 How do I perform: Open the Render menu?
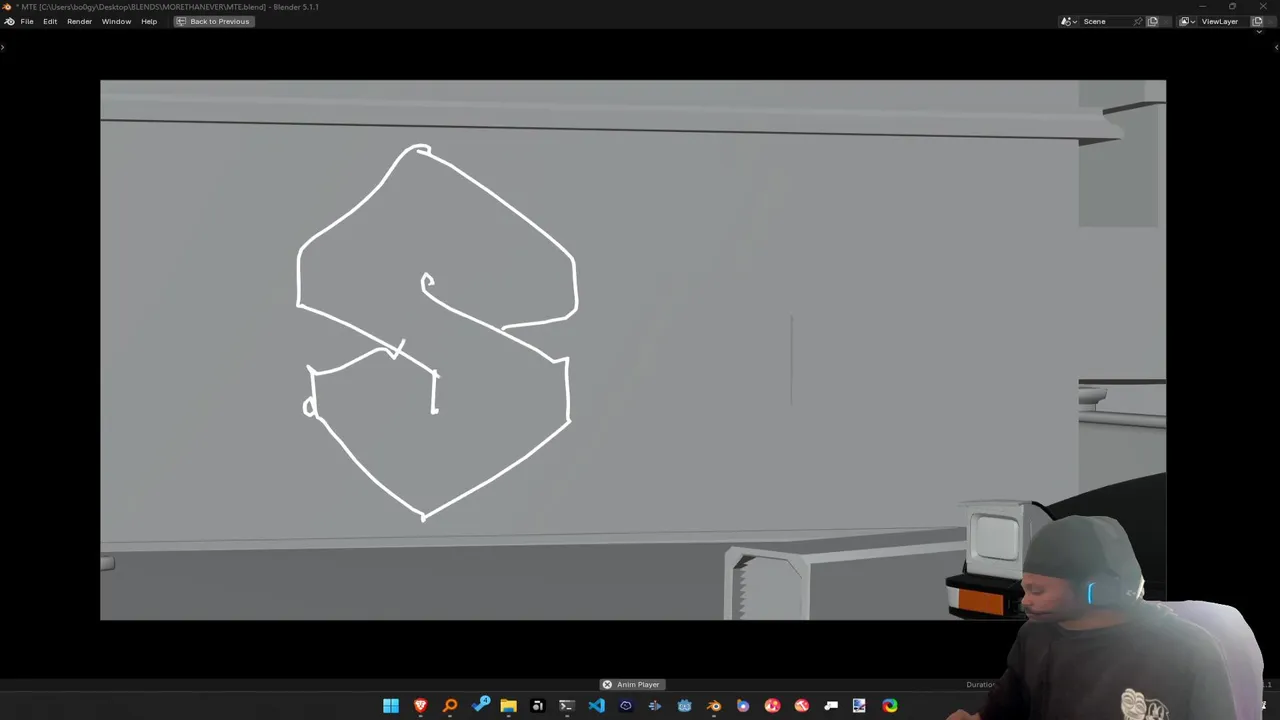click(x=79, y=21)
